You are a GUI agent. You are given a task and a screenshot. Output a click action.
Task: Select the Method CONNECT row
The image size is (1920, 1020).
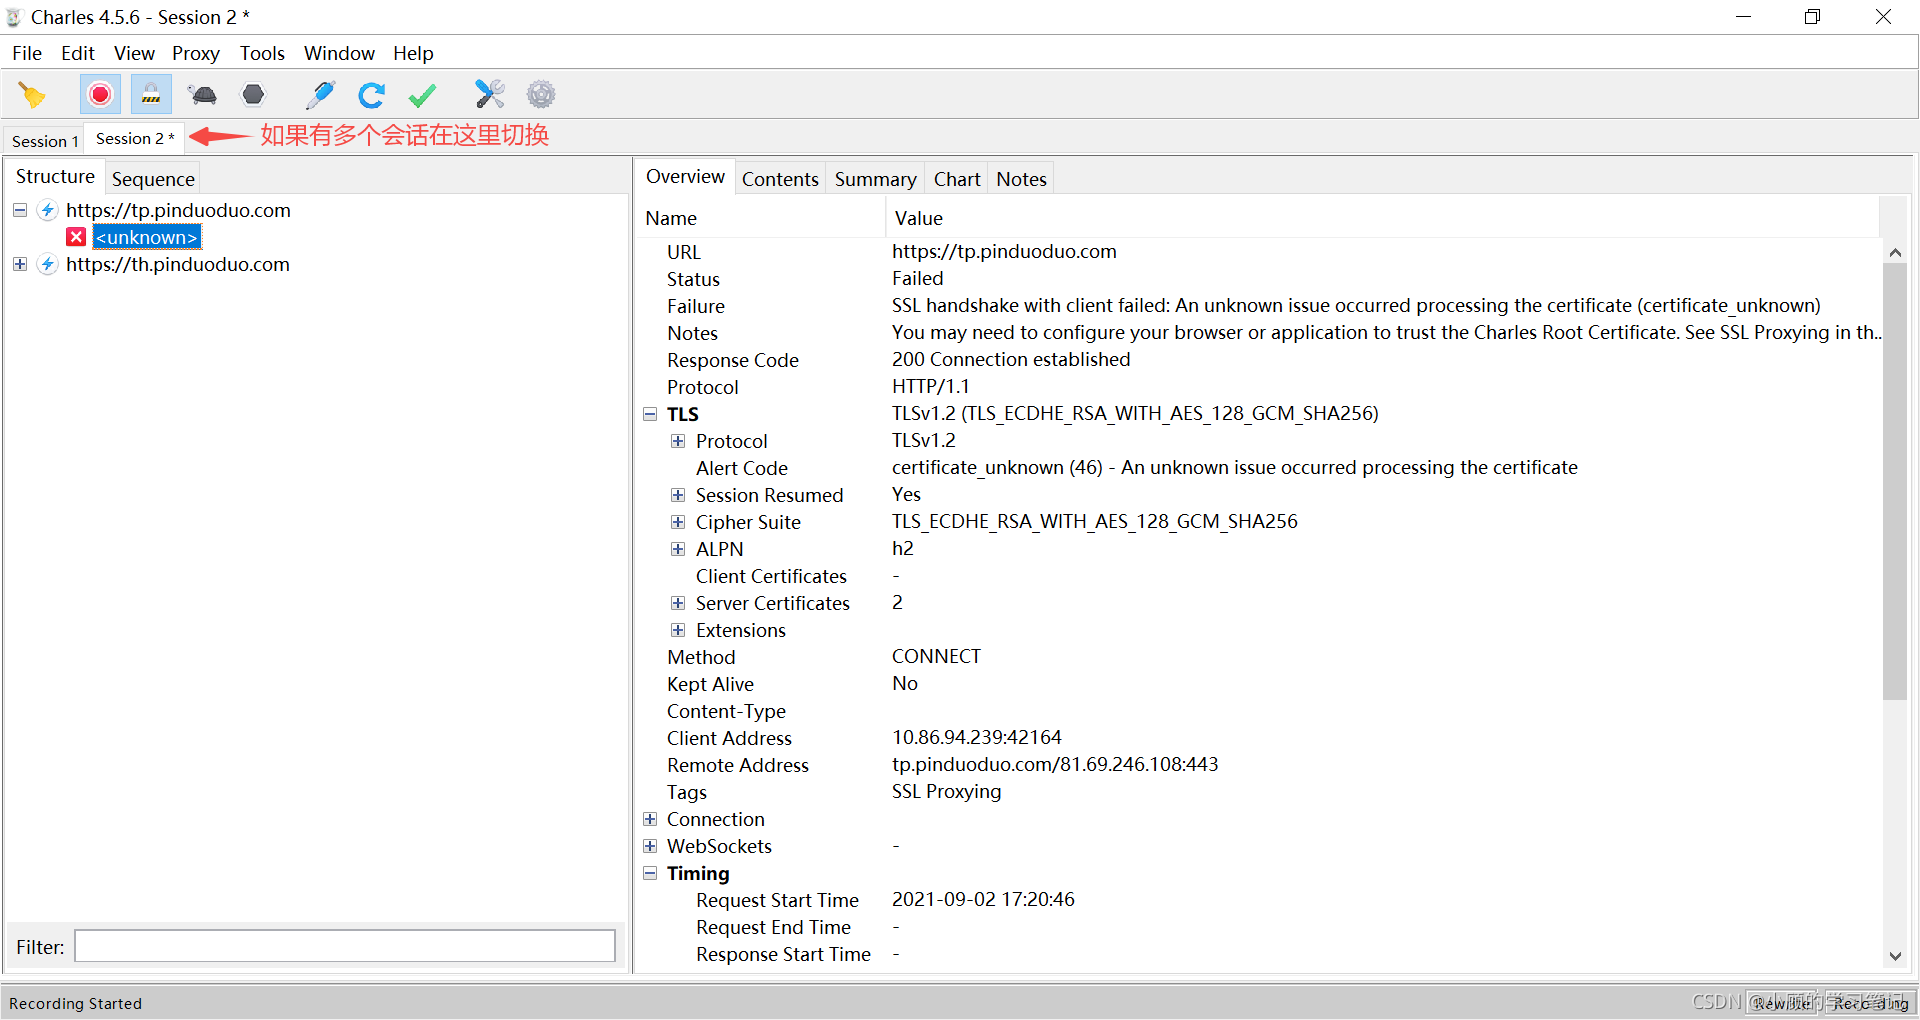[x=1260, y=657]
